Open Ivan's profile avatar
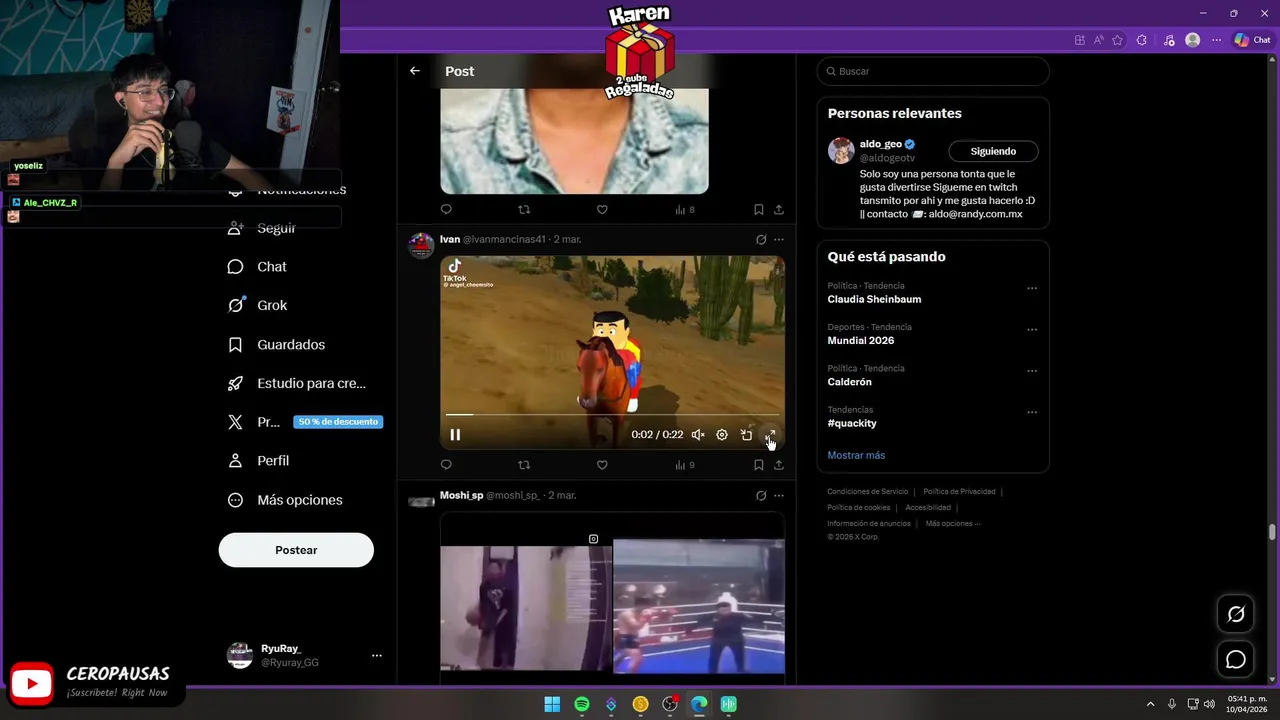1280x720 pixels. pos(422,246)
